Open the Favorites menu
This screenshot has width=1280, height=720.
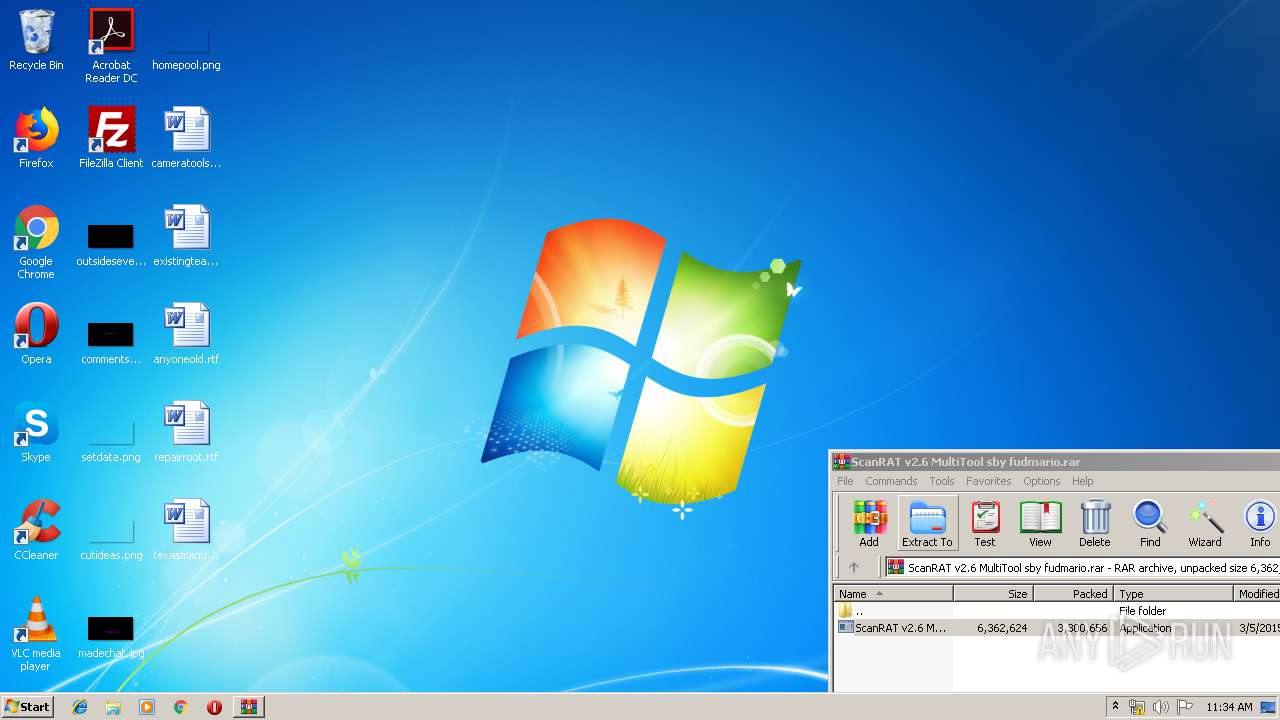pyautogui.click(x=988, y=481)
